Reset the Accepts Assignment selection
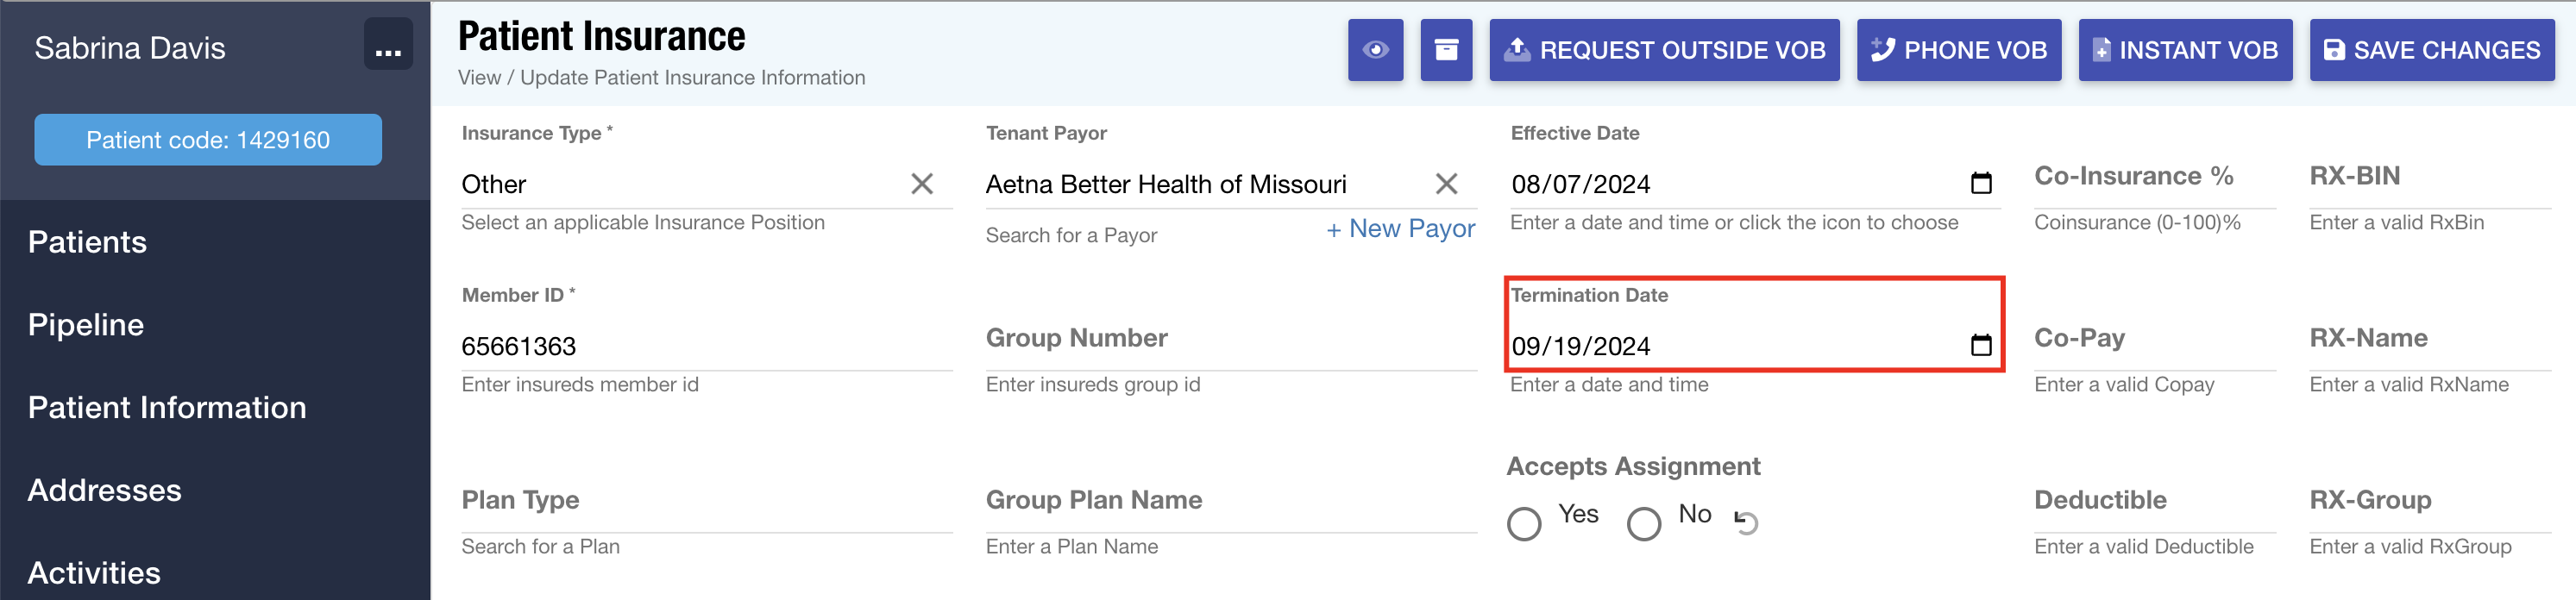This screenshot has width=2576, height=600. 1746,522
